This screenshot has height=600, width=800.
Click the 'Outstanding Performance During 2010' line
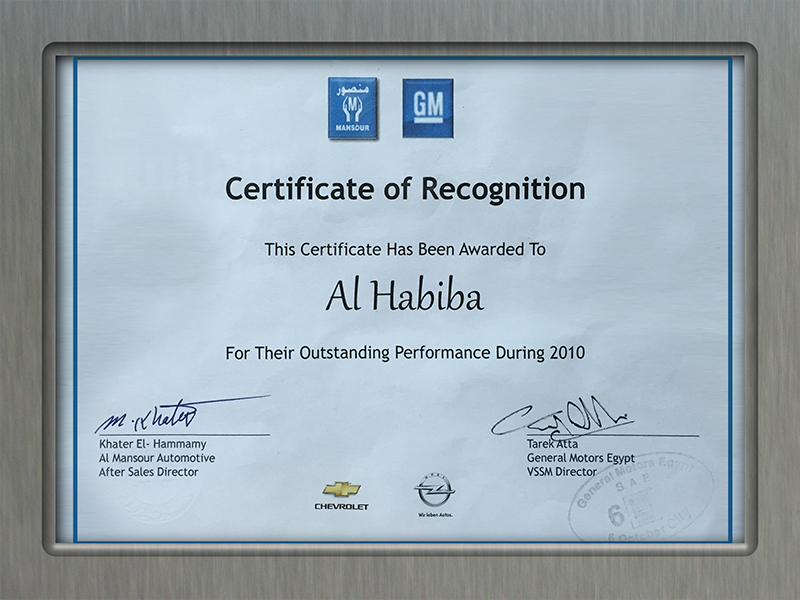coord(405,352)
